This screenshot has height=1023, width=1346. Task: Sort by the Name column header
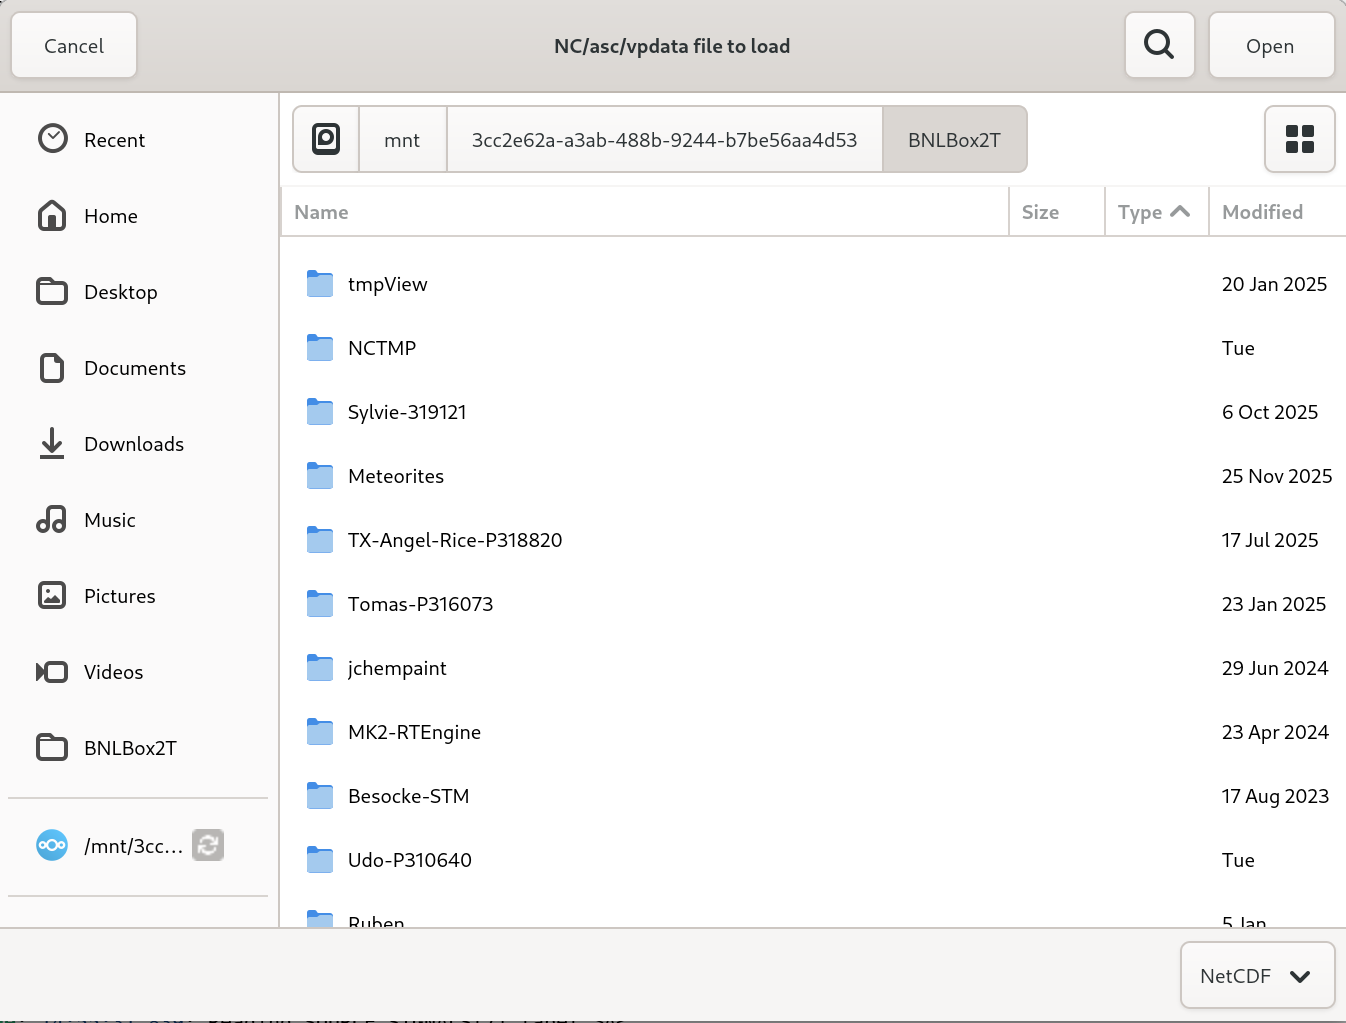tap(322, 212)
